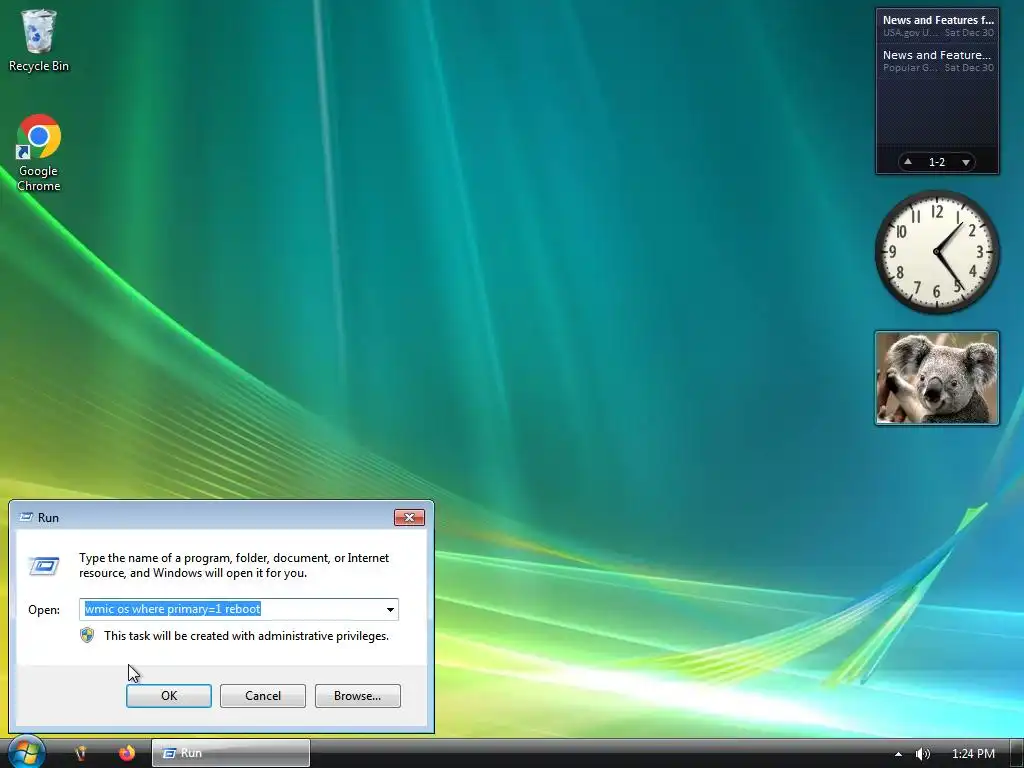Open the Recycle Bin desktop icon
The height and width of the screenshot is (768, 1024).
(39, 40)
